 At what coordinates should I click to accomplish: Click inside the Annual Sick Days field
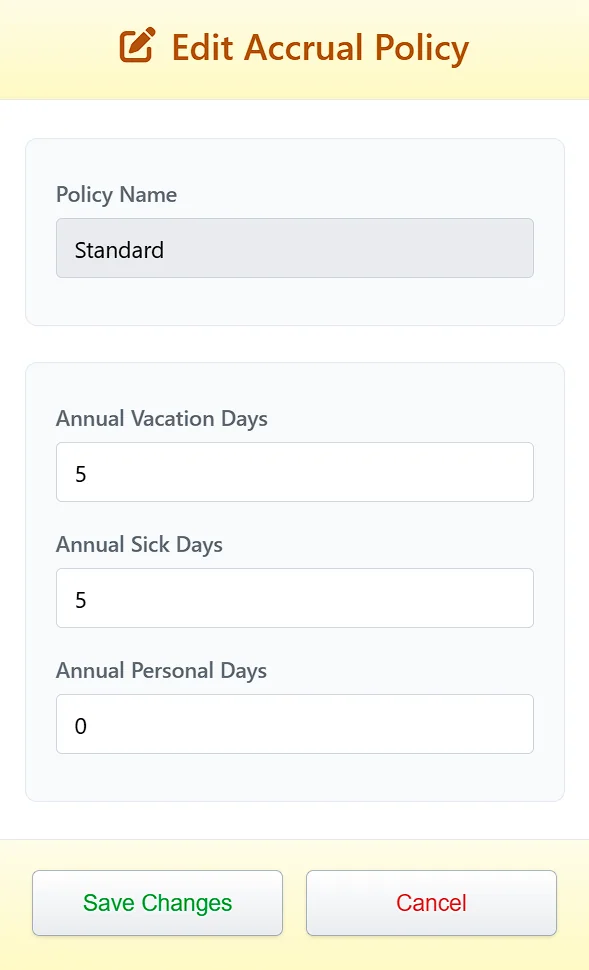(x=294, y=597)
